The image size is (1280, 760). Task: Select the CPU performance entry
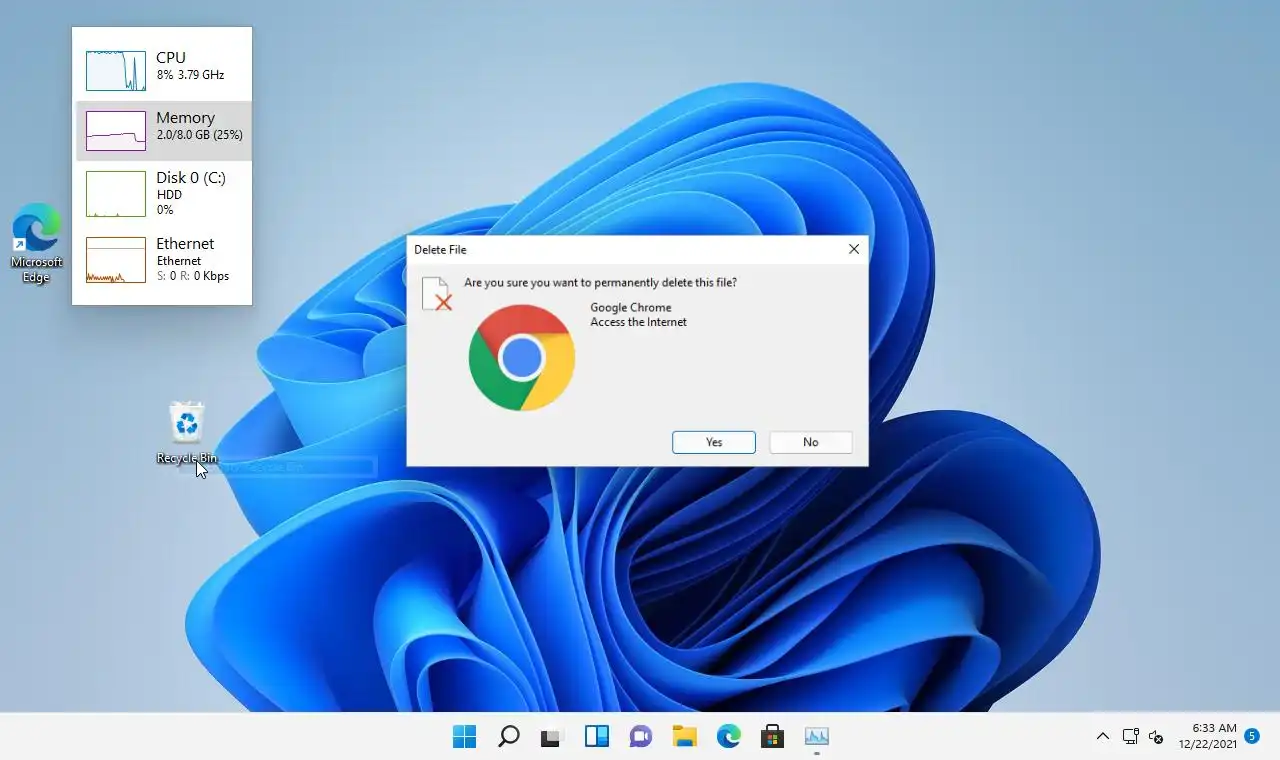tap(164, 70)
